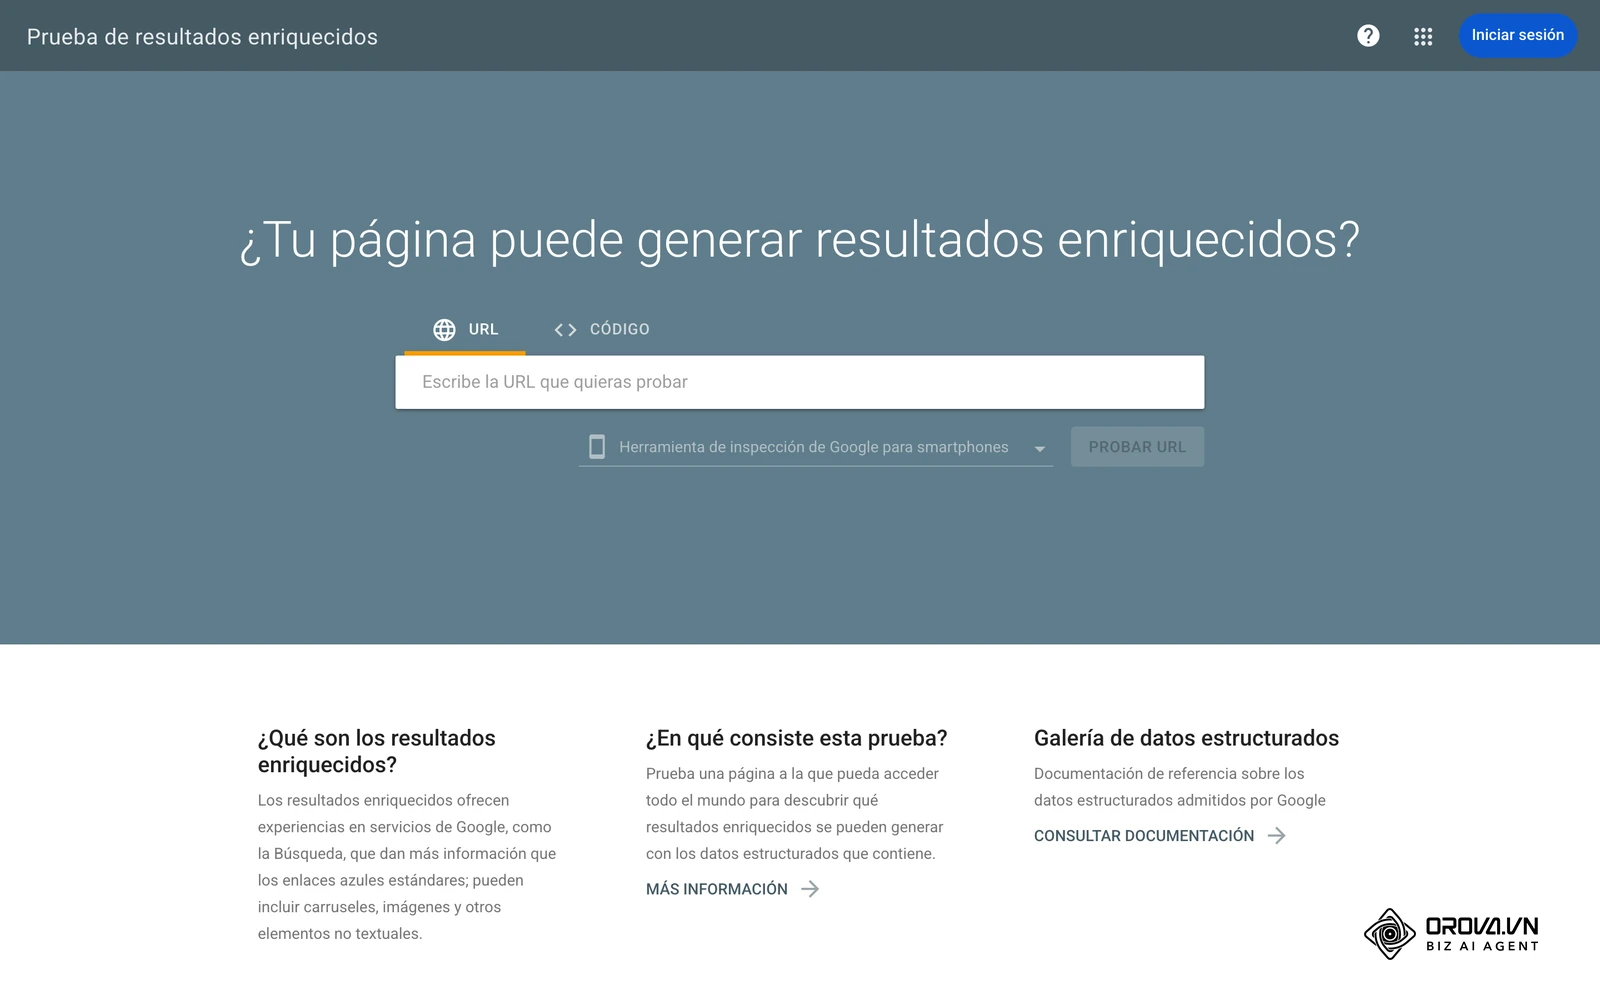Open the MÁS INFORMACIÓN link
This screenshot has height=1000, width=1600.
[x=733, y=889]
